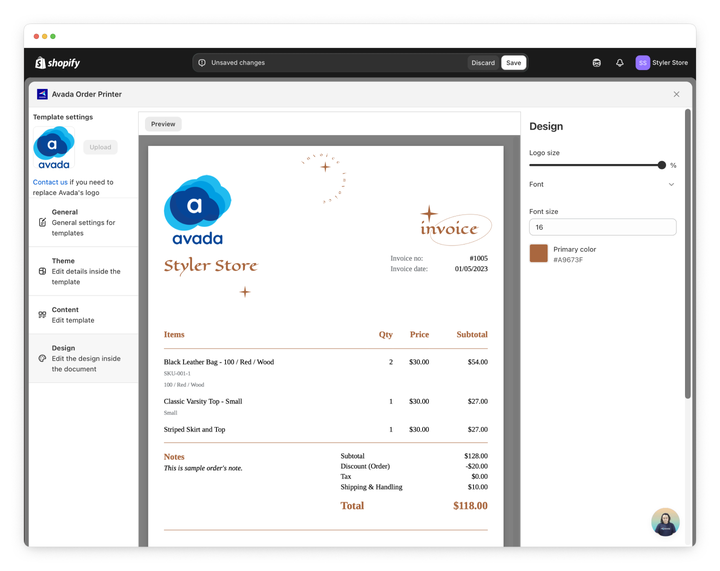Click the disabled Upload button
The width and height of the screenshot is (720, 571).
(100, 147)
